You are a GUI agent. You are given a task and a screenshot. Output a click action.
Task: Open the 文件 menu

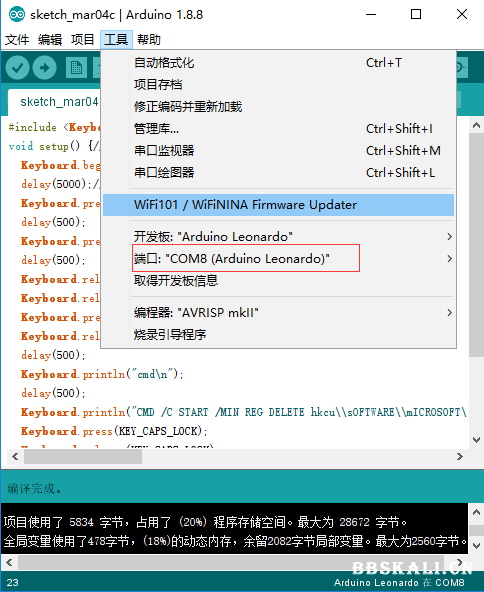click(x=17, y=39)
